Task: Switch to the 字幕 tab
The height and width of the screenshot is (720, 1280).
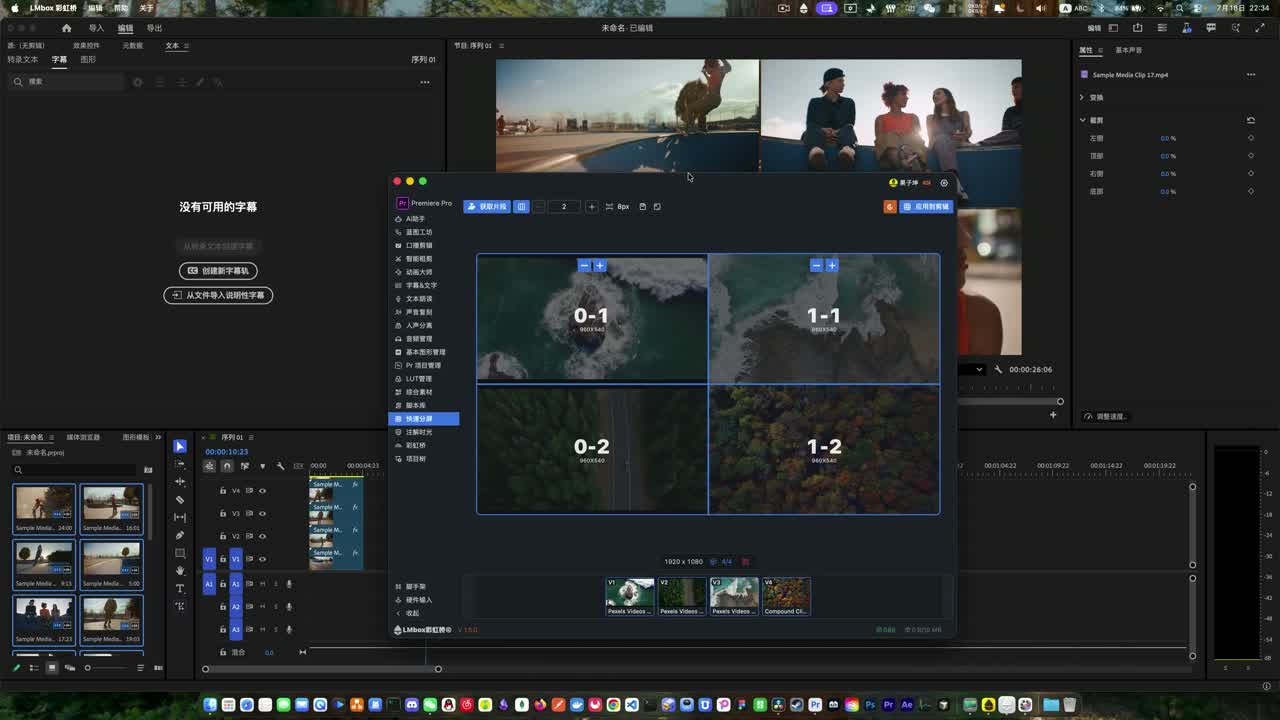Action: point(59,60)
